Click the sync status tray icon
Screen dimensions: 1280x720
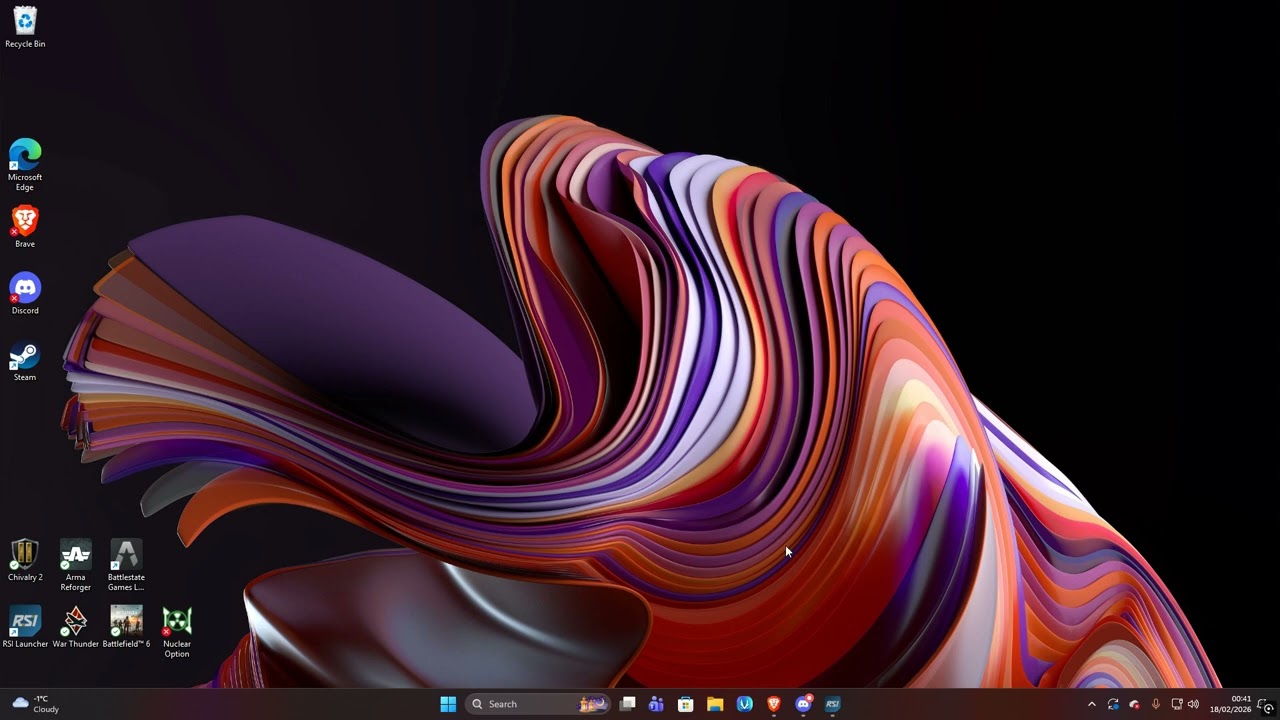[1113, 704]
